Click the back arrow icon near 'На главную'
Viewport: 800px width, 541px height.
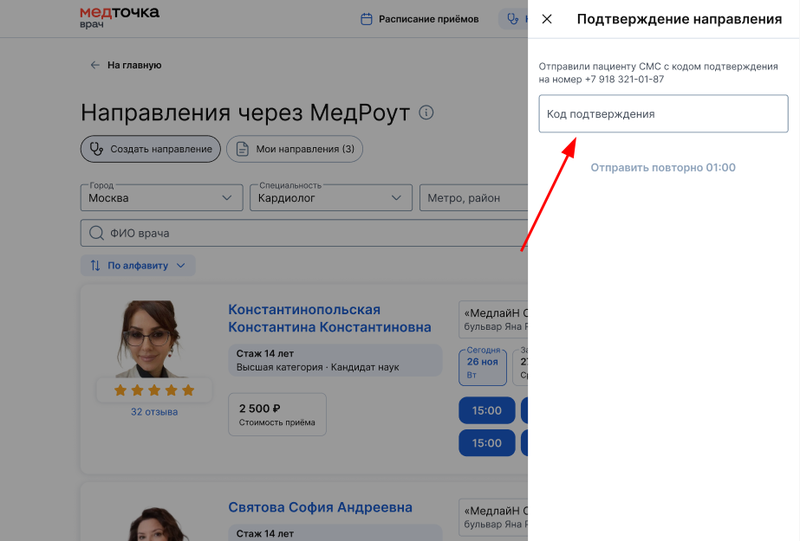coord(95,65)
